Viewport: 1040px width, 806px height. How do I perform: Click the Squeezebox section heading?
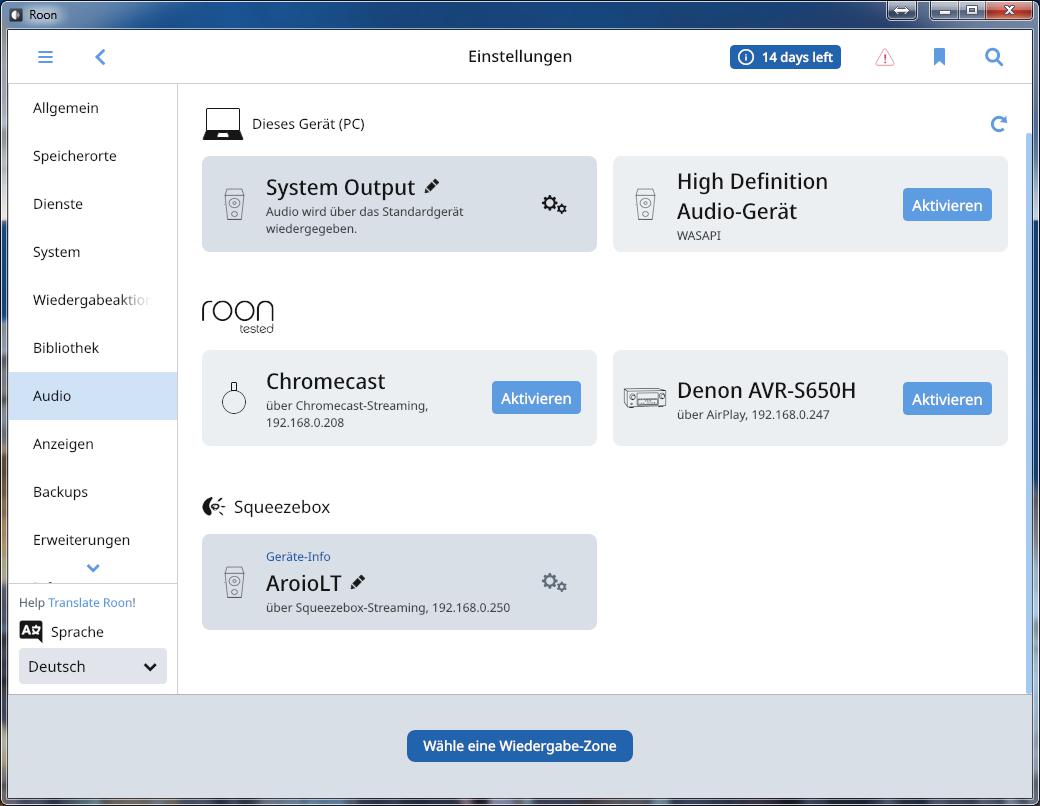point(282,507)
